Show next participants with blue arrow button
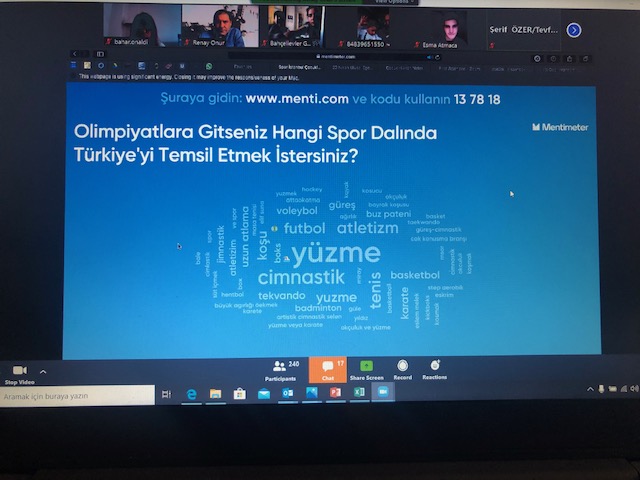 pyautogui.click(x=573, y=30)
